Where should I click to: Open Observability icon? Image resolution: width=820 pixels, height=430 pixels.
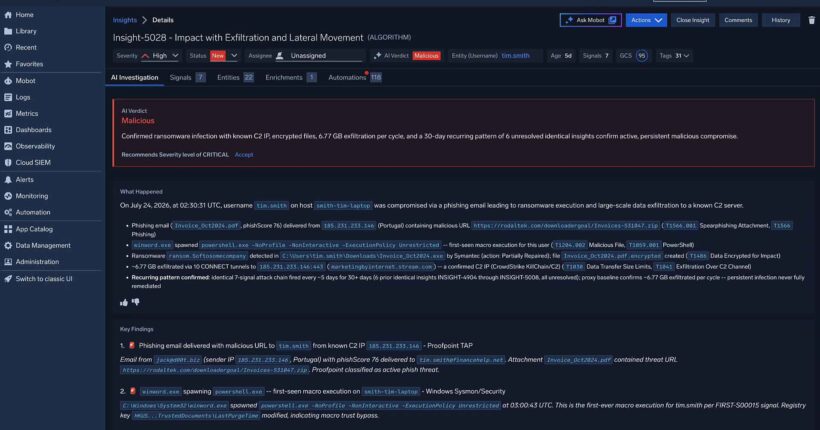pos(8,146)
